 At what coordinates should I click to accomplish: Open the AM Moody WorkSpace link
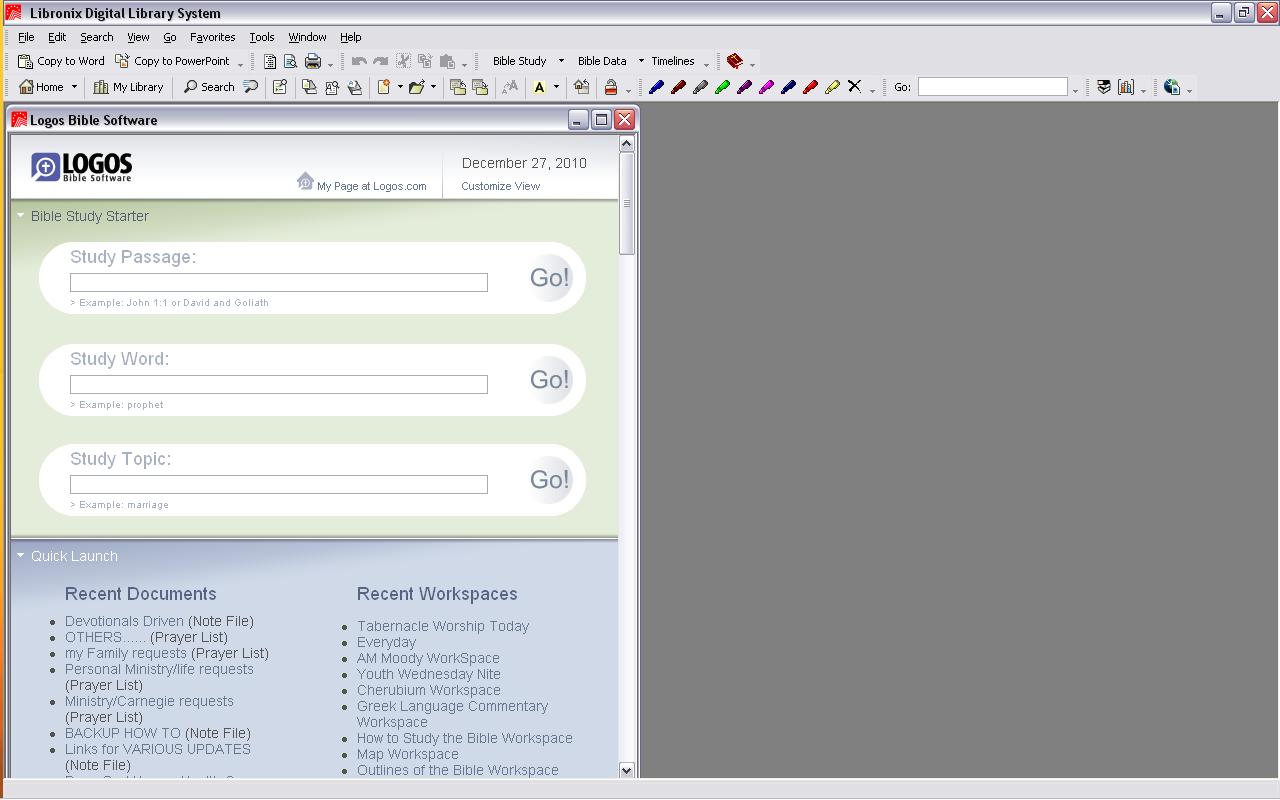coord(428,658)
